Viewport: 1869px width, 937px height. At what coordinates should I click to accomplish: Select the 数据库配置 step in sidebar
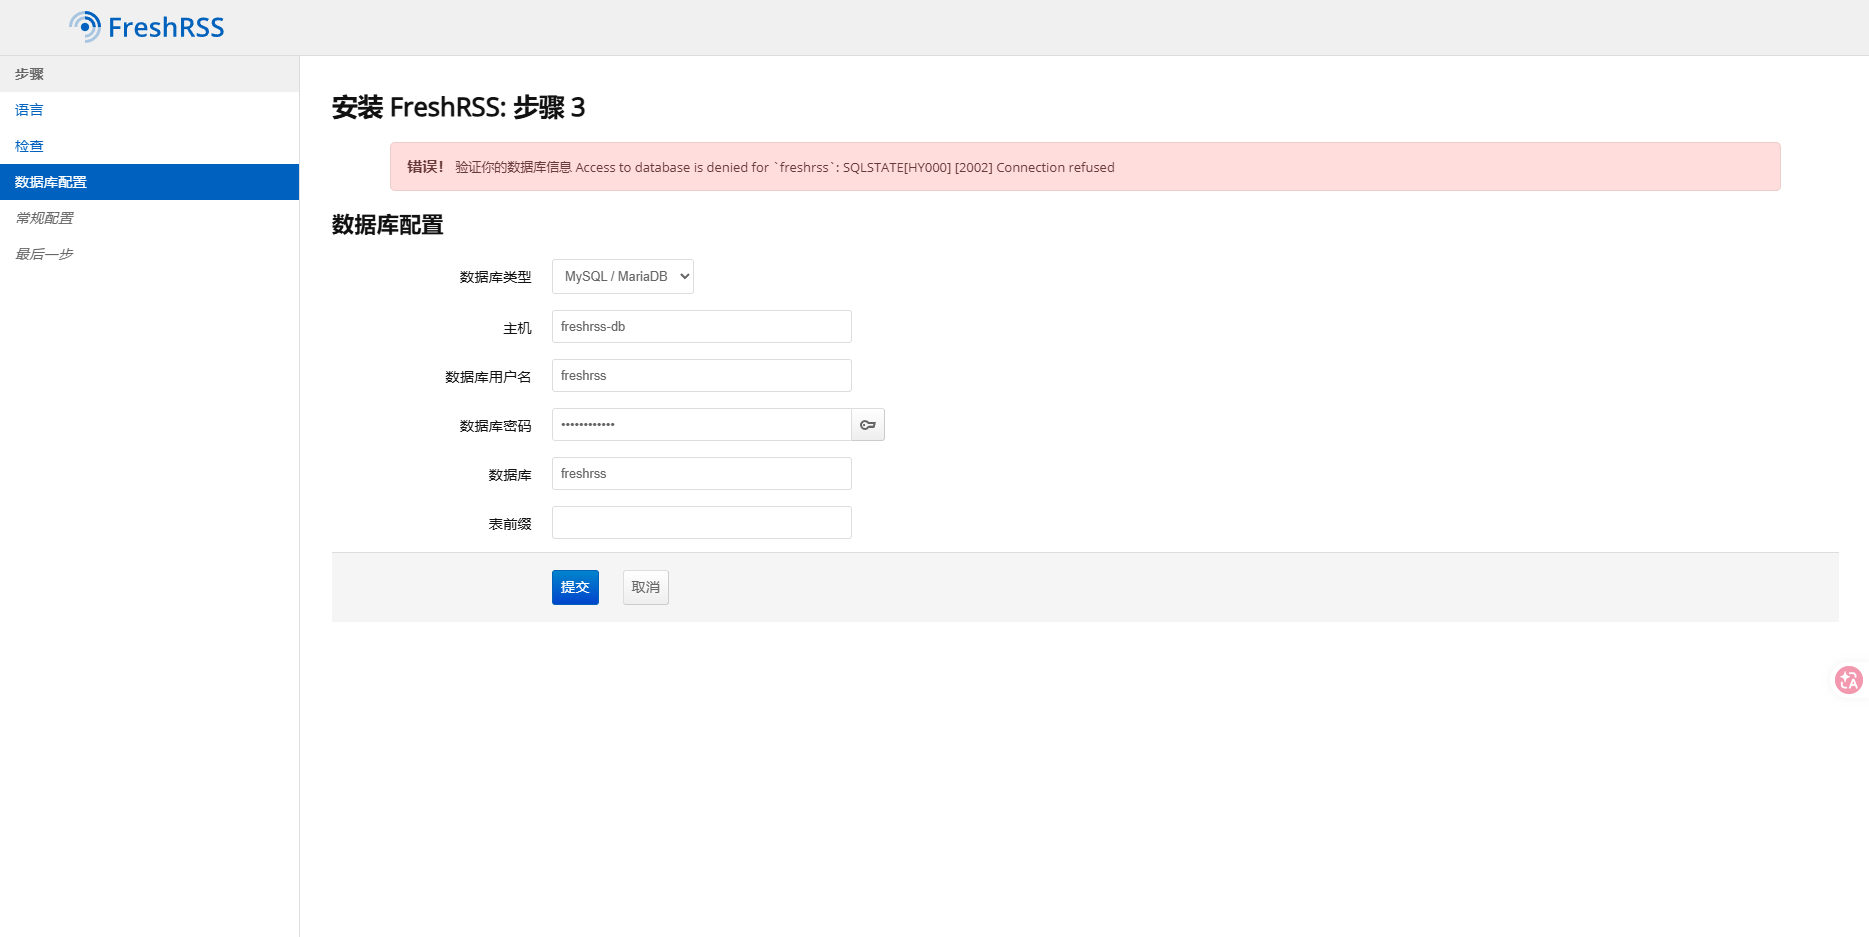51,182
